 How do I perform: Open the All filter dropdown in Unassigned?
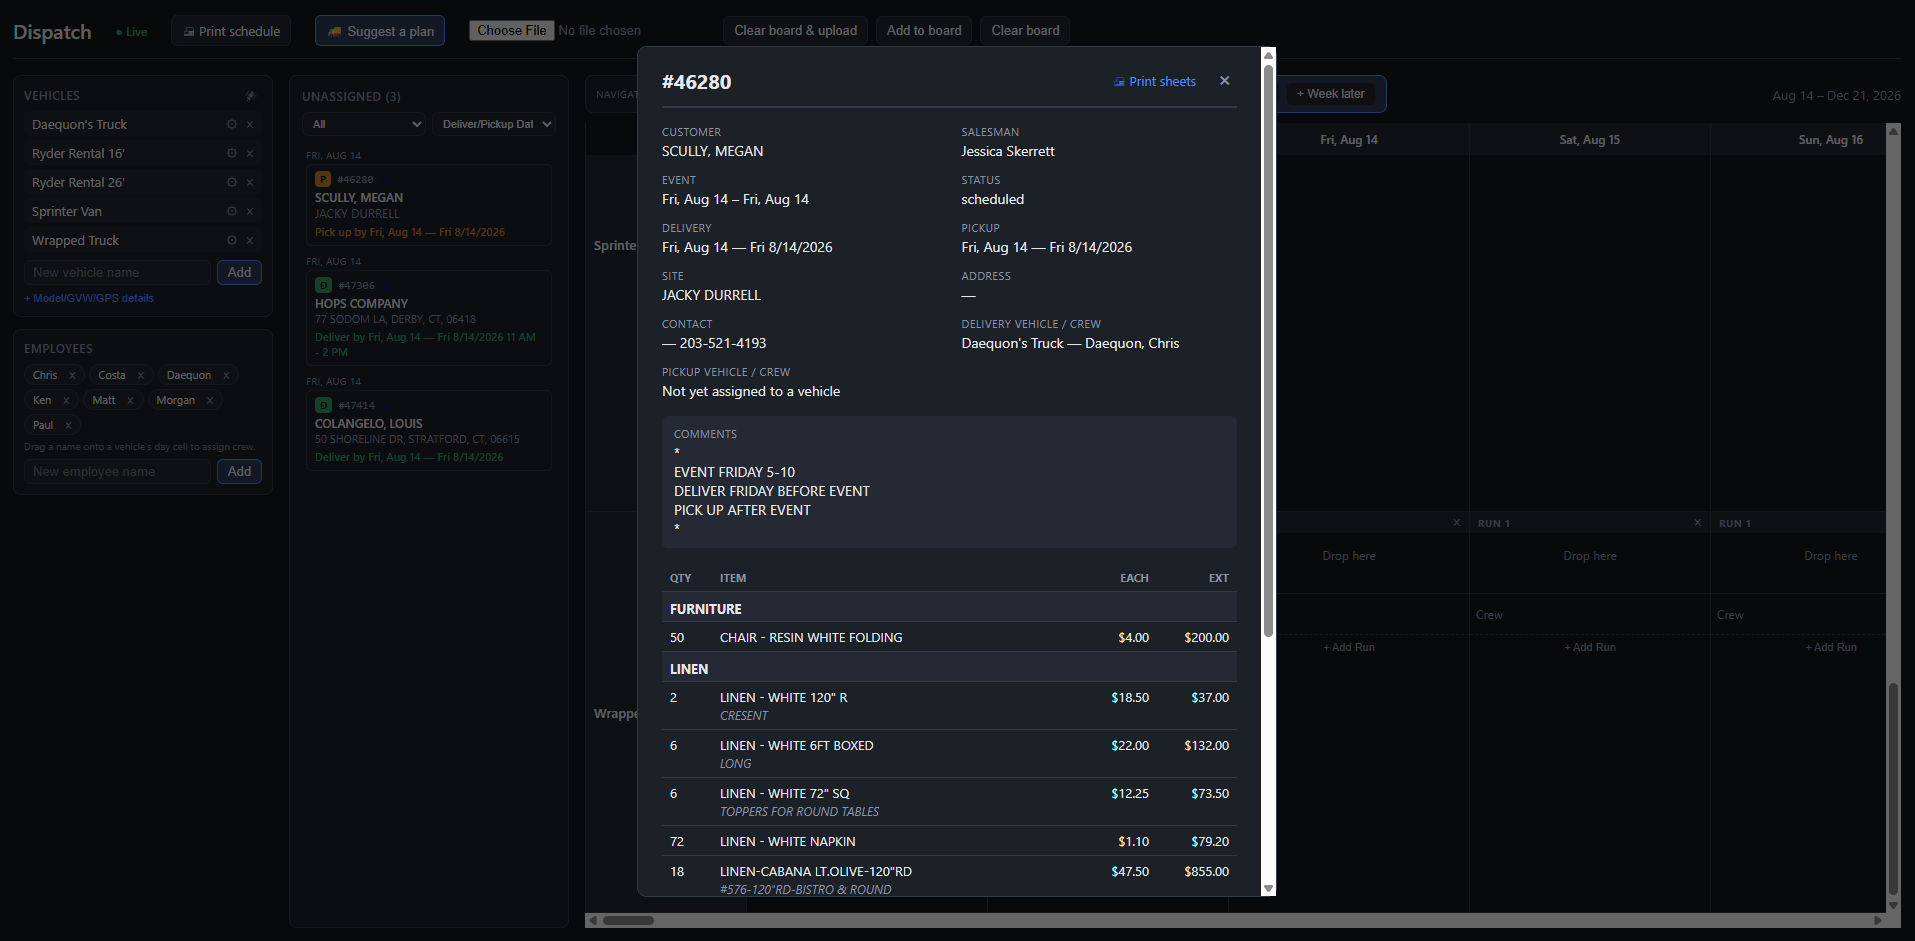tap(364, 124)
